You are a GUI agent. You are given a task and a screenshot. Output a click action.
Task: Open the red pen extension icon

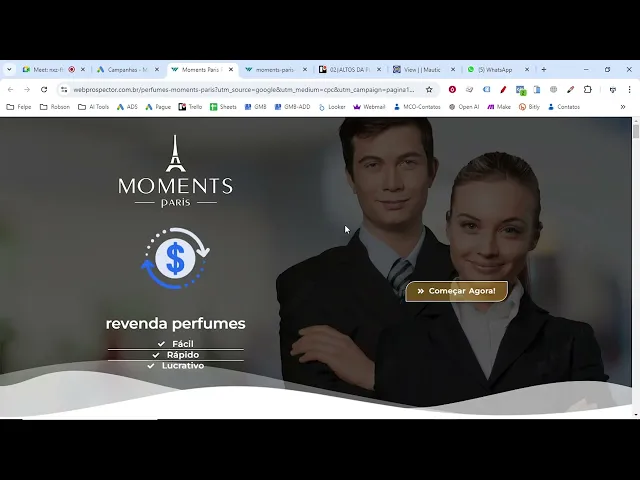point(503,90)
